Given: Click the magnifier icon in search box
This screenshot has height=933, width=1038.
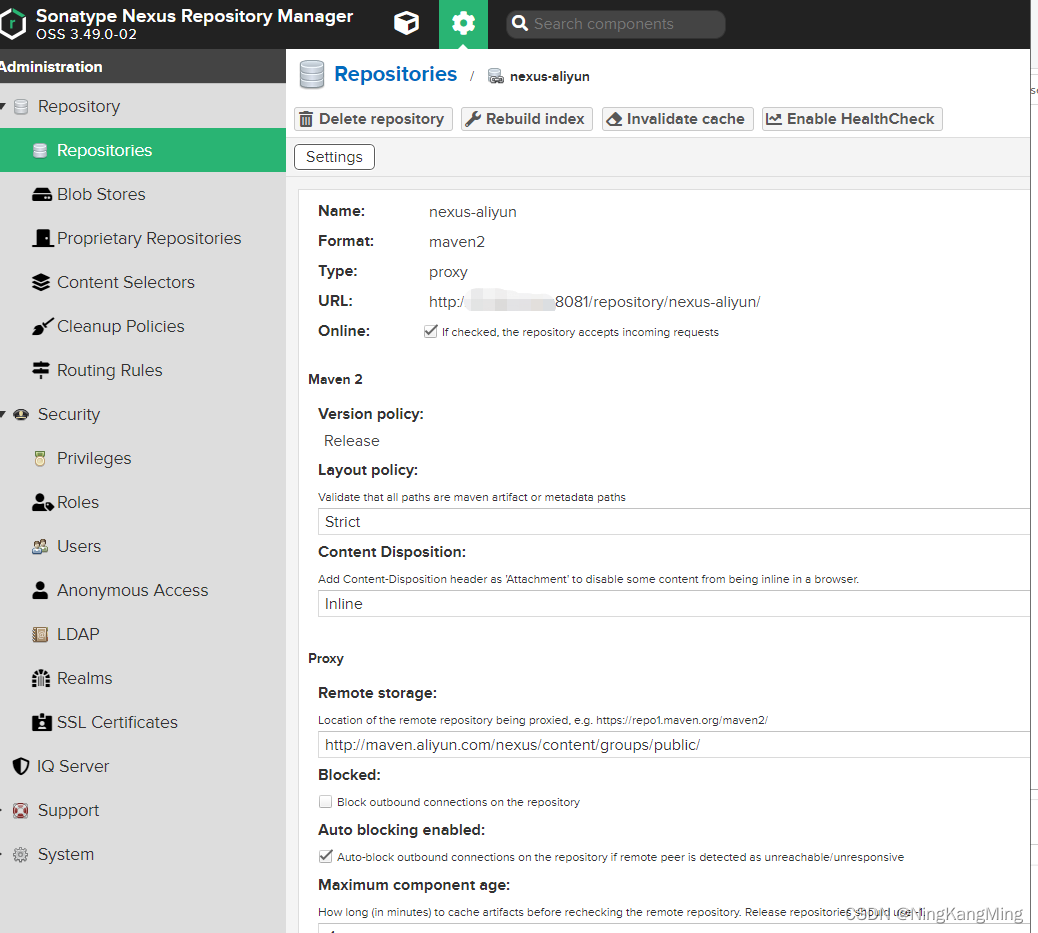Looking at the screenshot, I should pyautogui.click(x=520, y=24).
